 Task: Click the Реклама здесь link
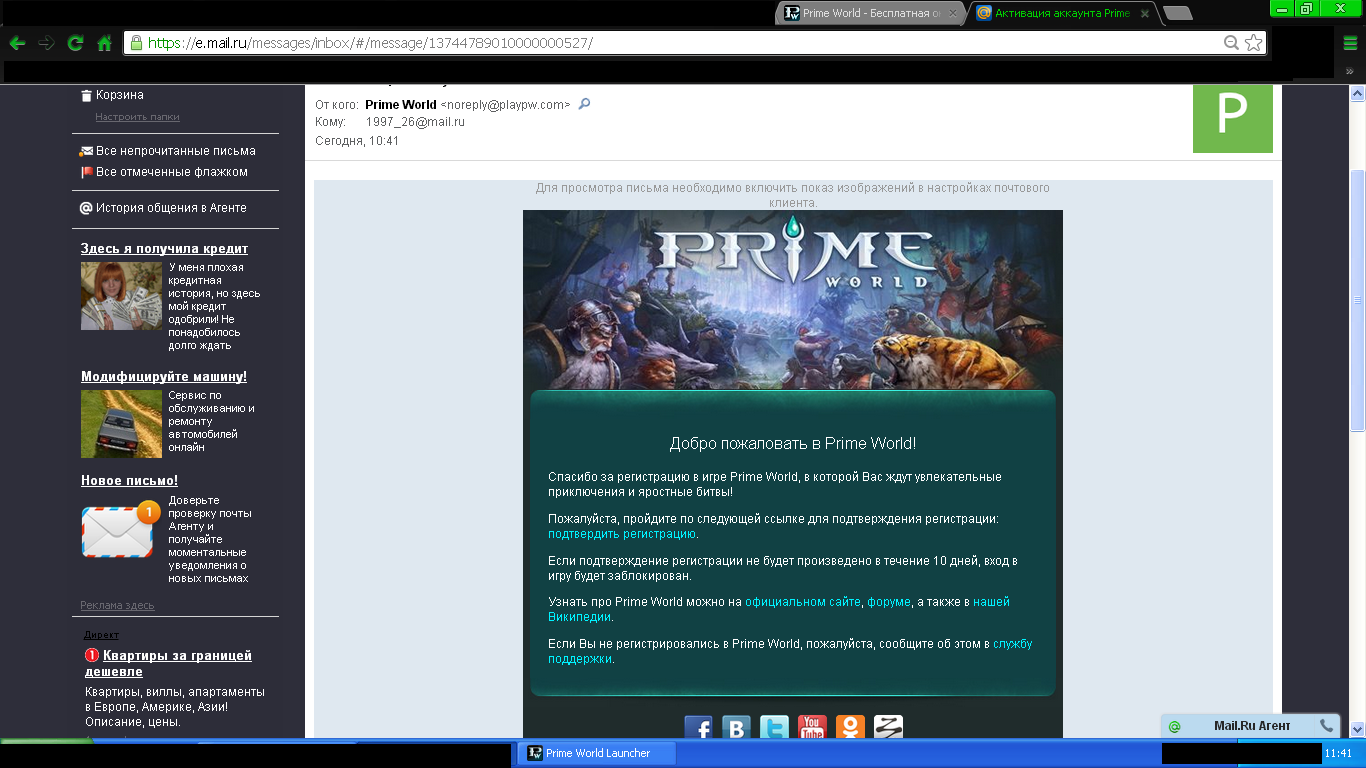click(117, 605)
